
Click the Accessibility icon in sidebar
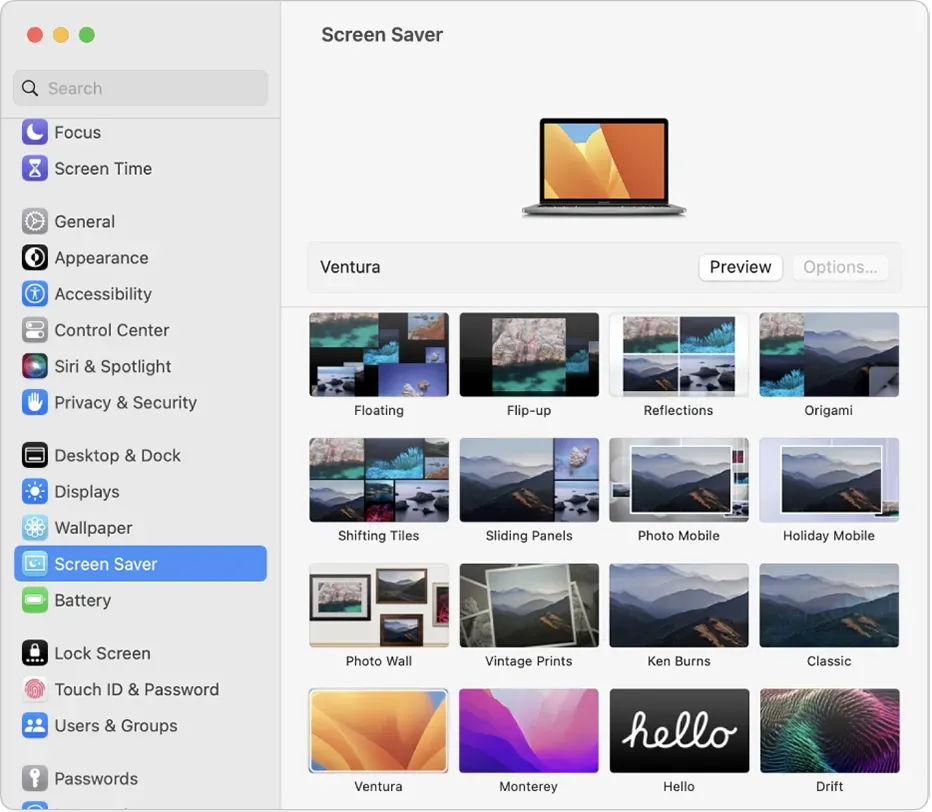point(35,294)
